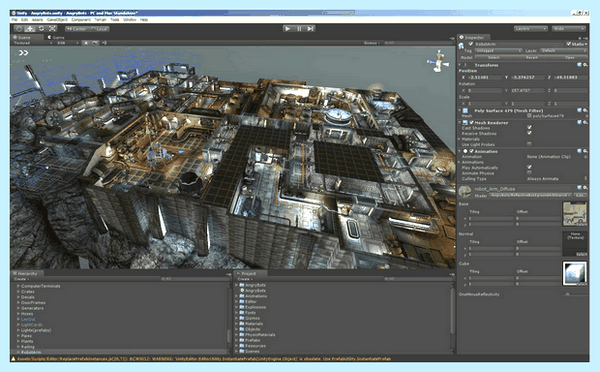Viewport: 600px width, 372px height.
Task: Toggle Animation component enabled checkbox
Action: pyautogui.click(x=471, y=151)
